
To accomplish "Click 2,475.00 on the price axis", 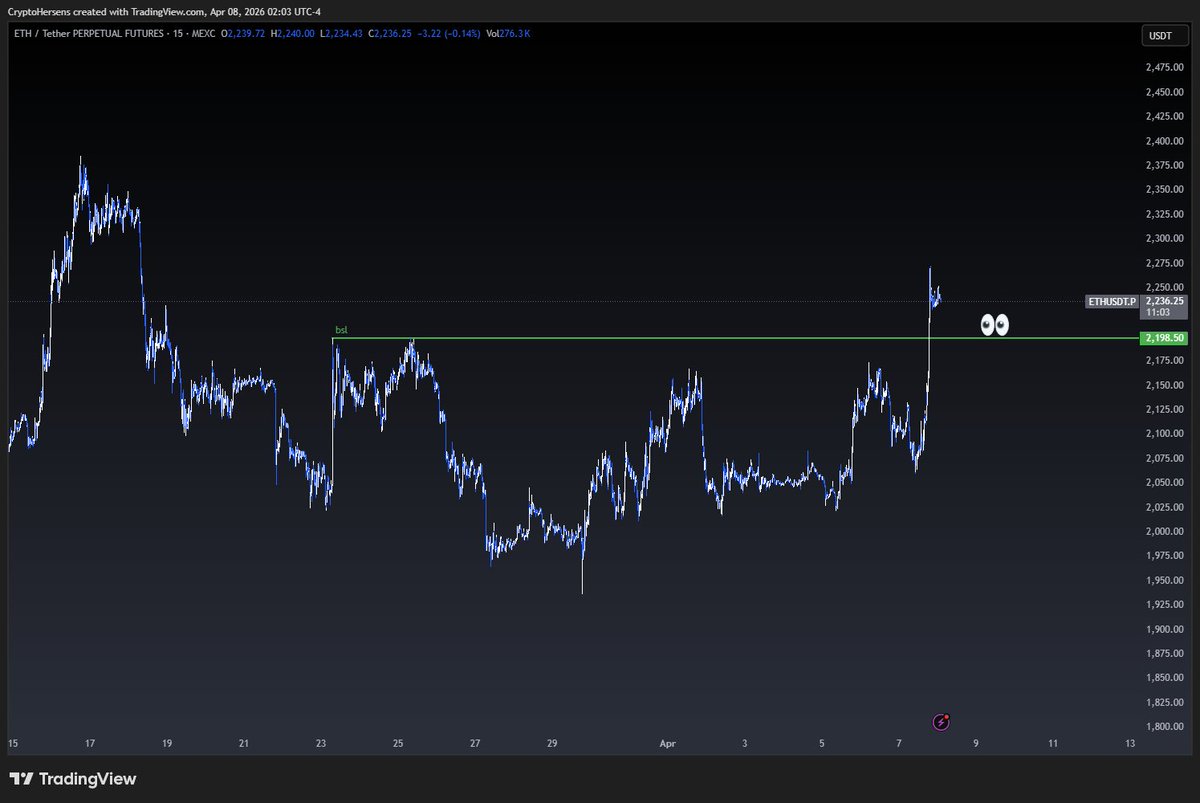I will point(1164,67).
